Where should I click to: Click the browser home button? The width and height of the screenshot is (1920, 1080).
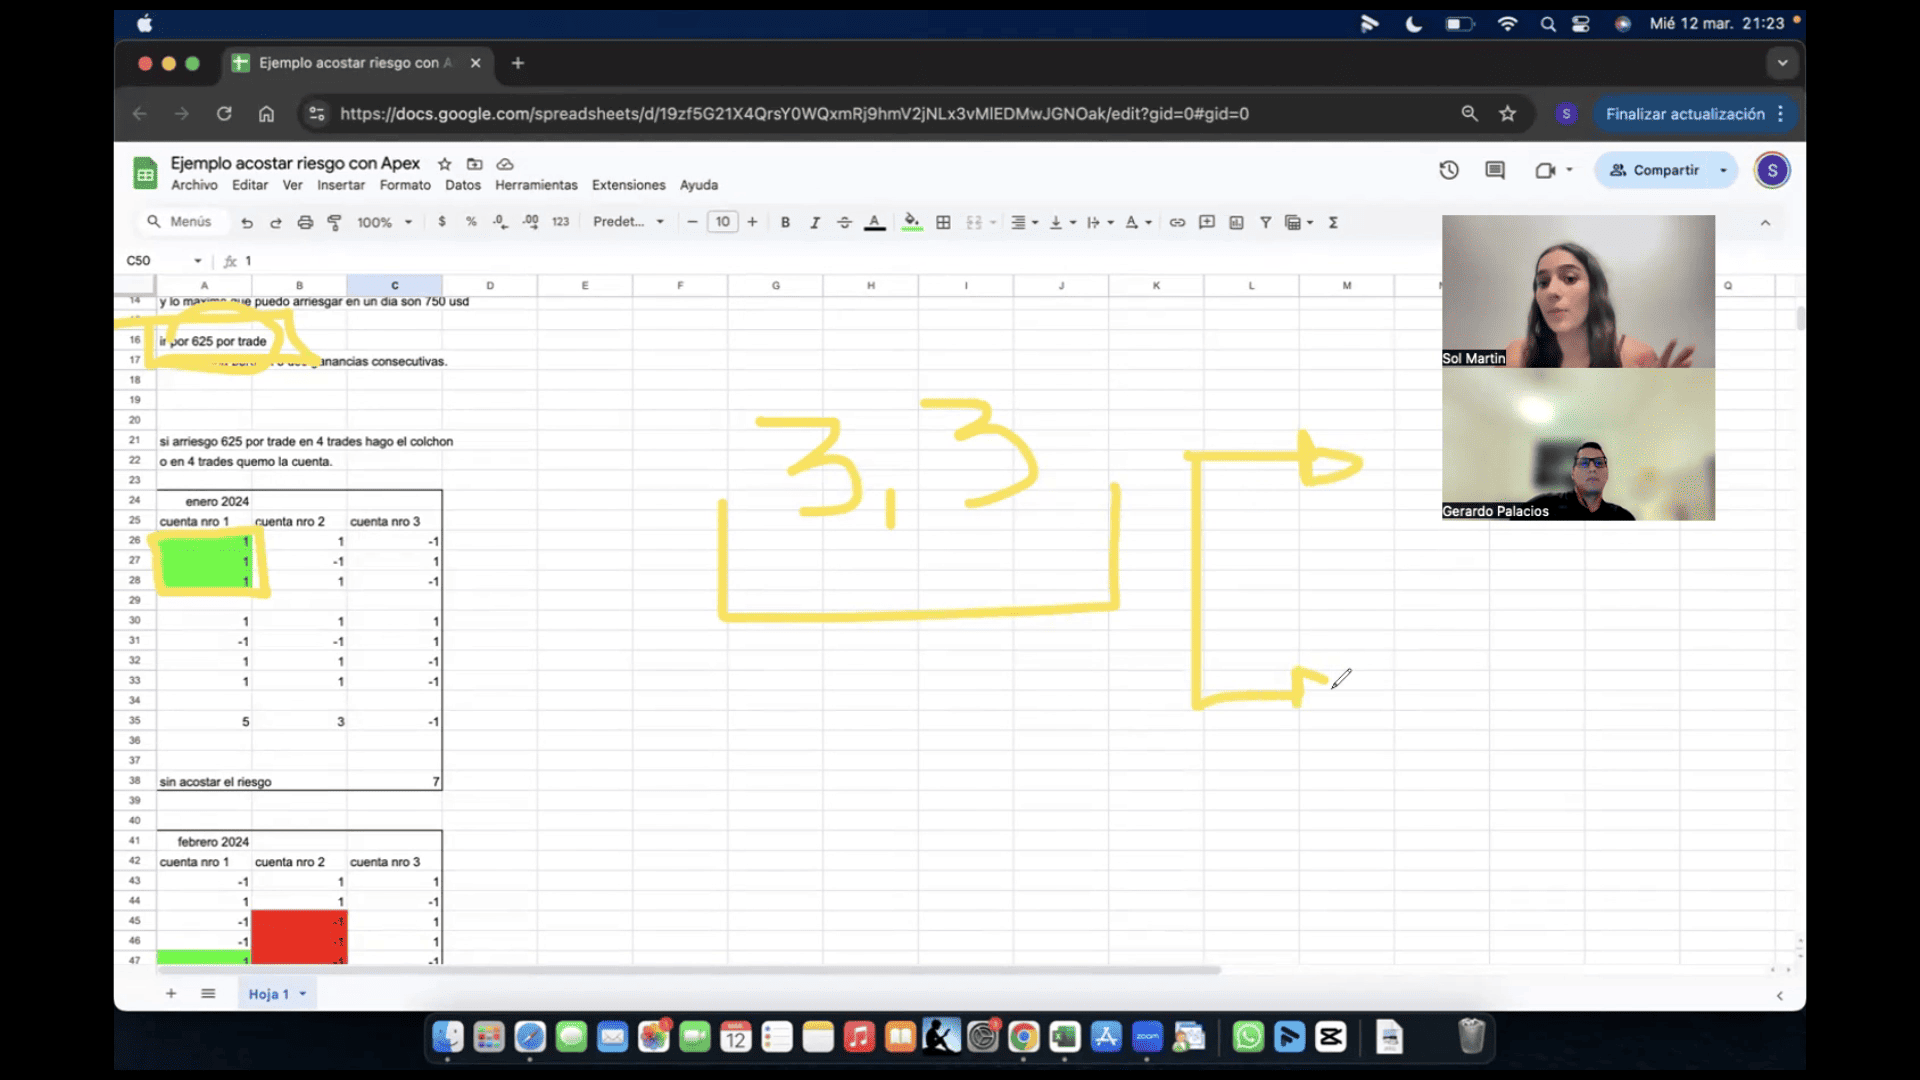[266, 114]
